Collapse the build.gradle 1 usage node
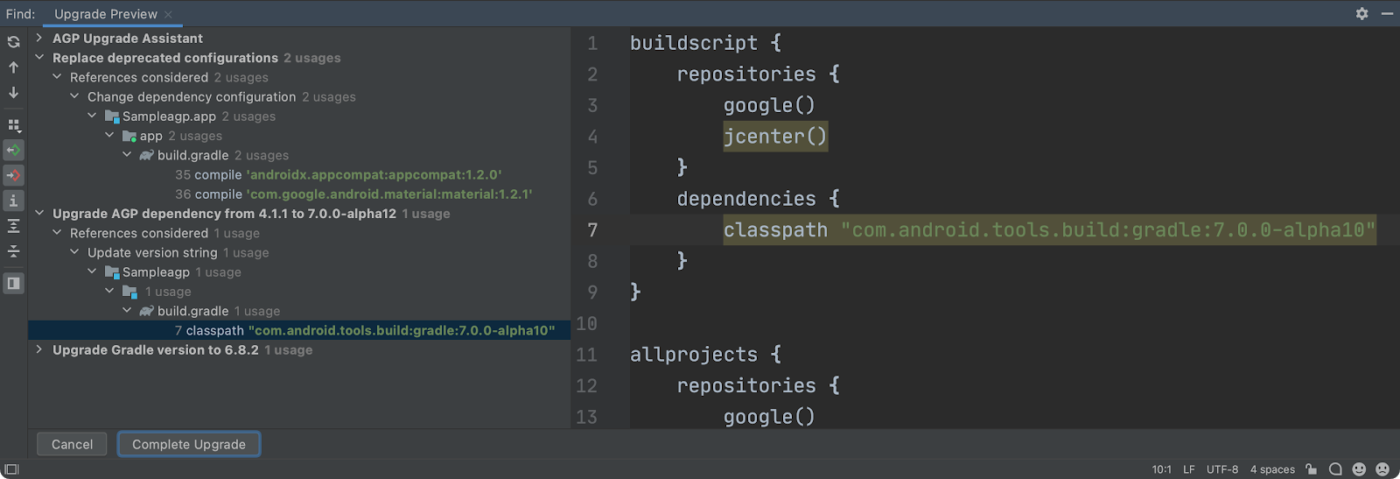Image resolution: width=1400 pixels, height=479 pixels. click(x=127, y=311)
